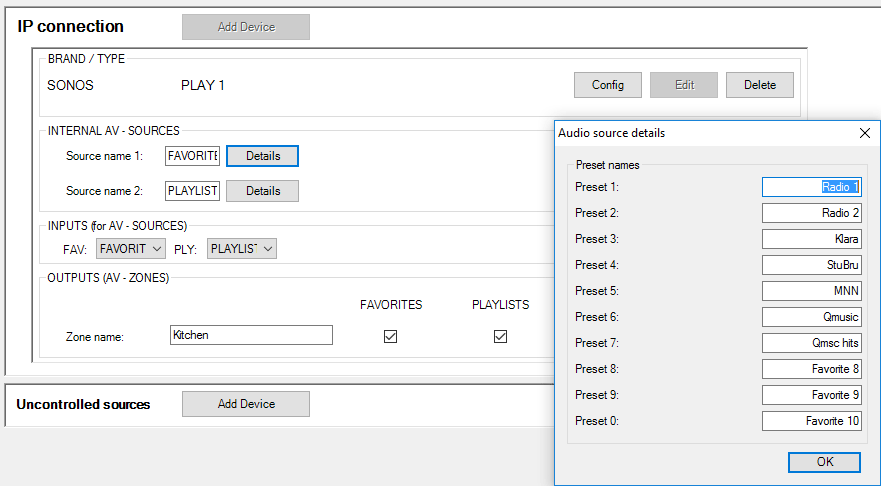Click the Zone name Kitchen field
881x486 pixels.
251,335
